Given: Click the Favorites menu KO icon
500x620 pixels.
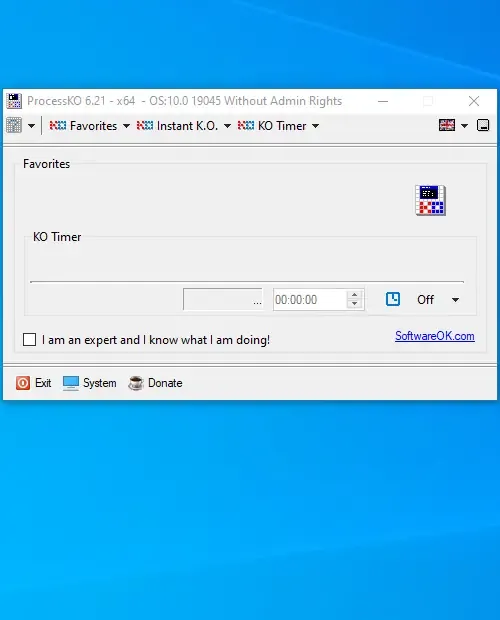Looking at the screenshot, I should coord(58,126).
